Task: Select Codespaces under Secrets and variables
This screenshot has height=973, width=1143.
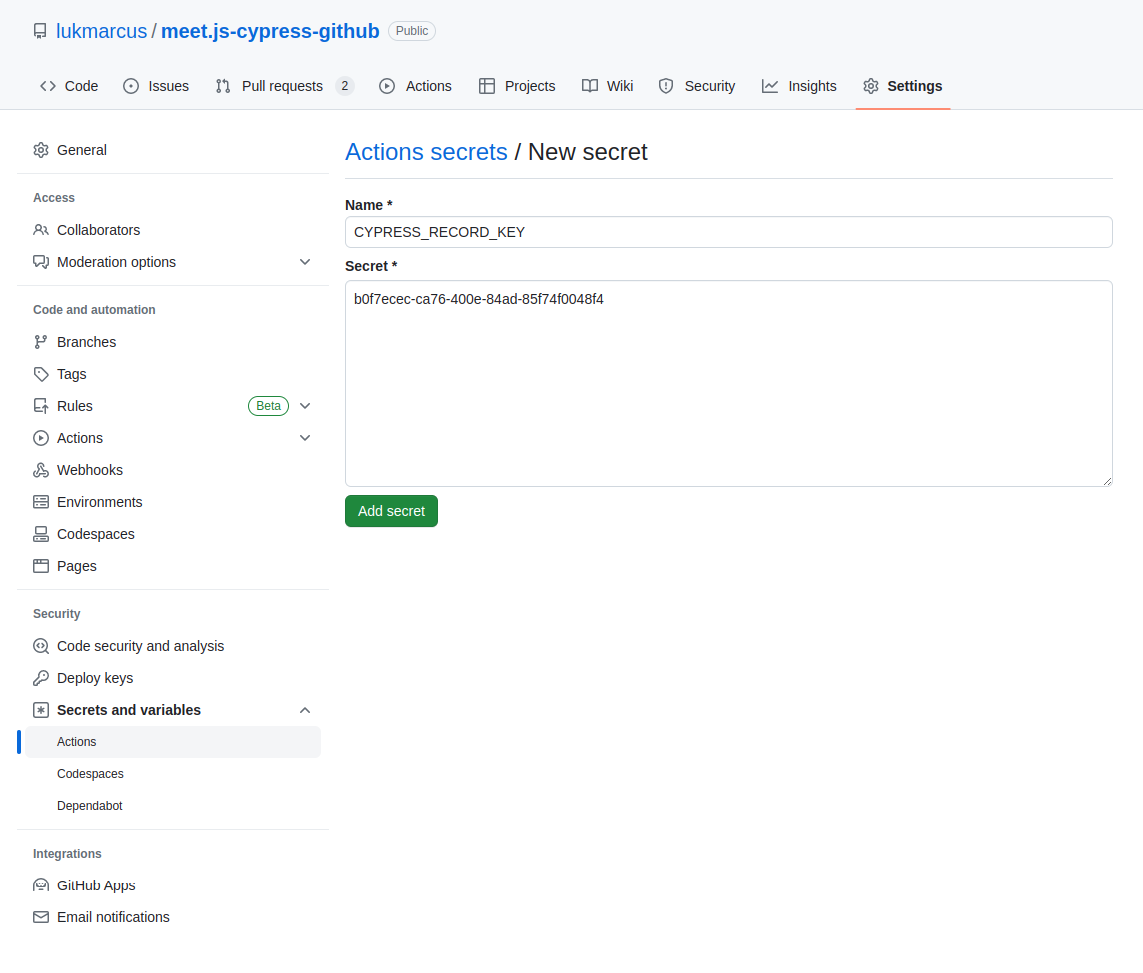Action: tap(173, 775)
